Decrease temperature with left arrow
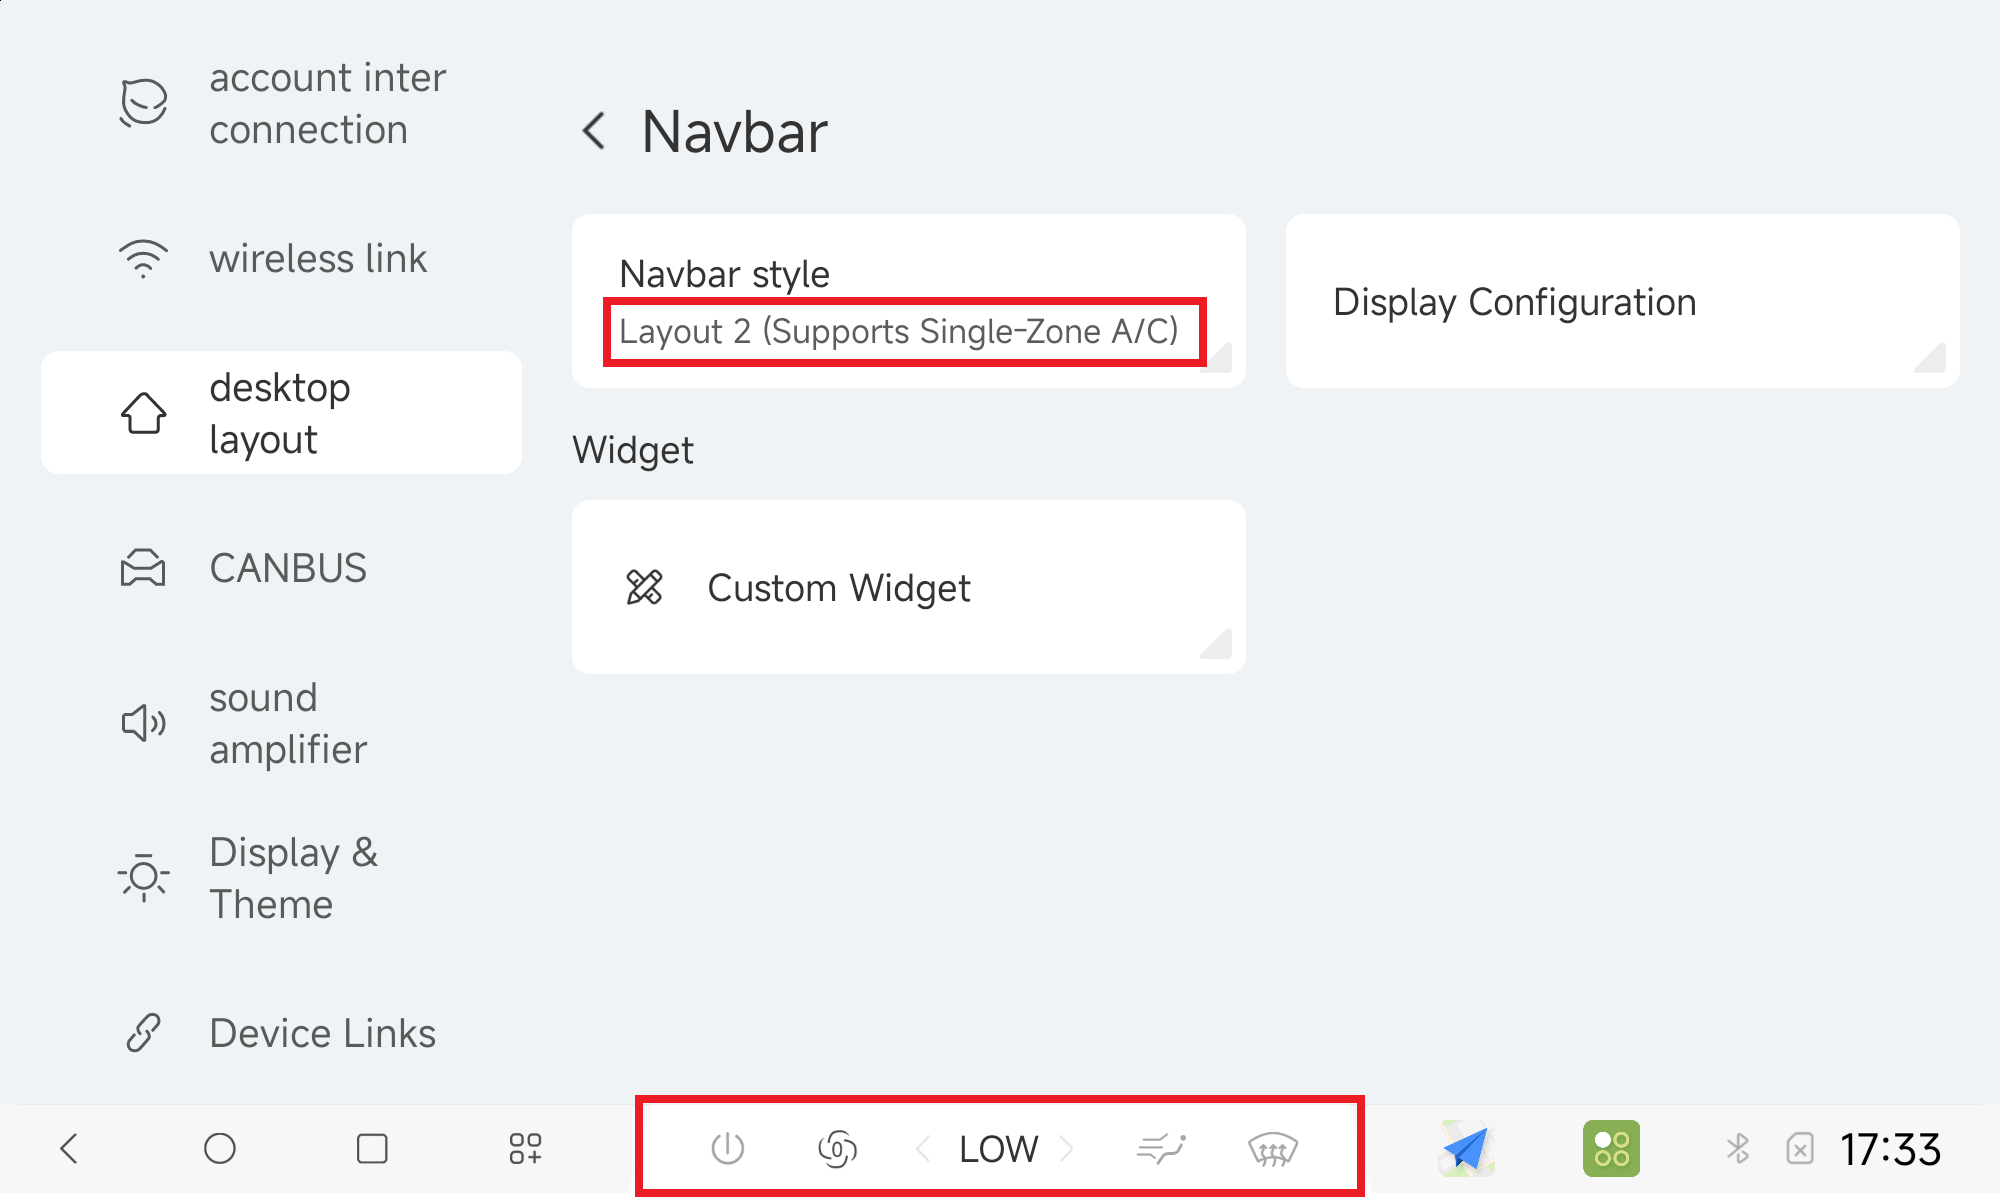 coord(924,1148)
